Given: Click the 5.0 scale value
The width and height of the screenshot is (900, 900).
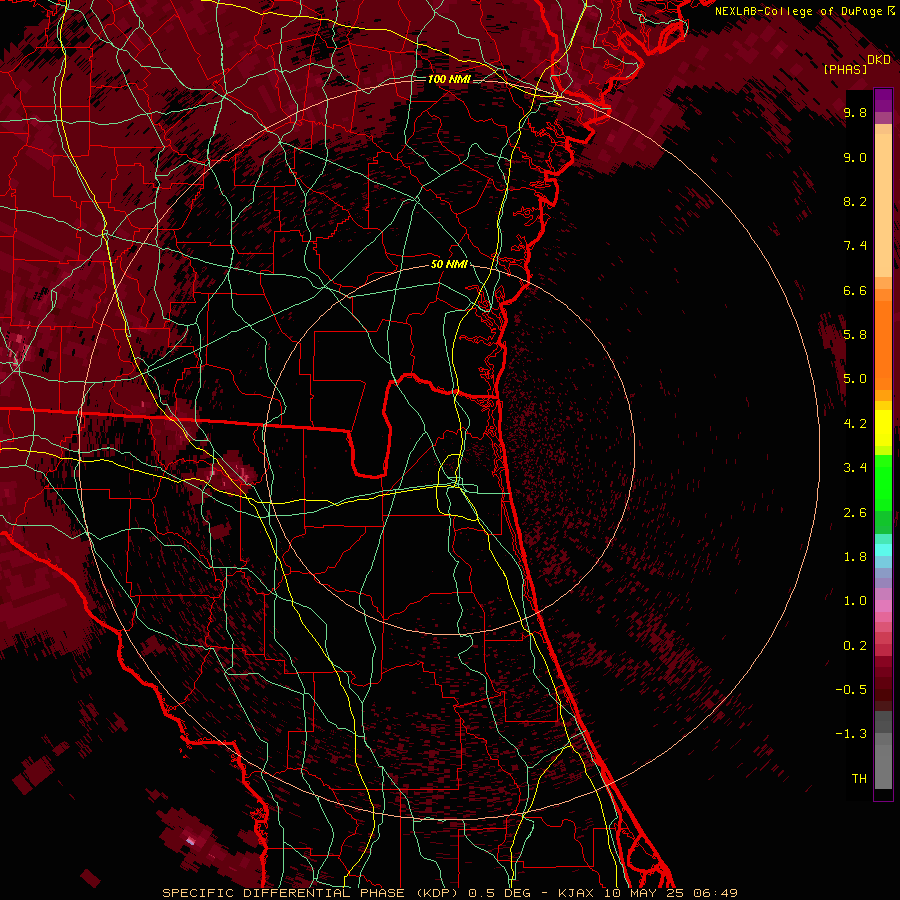Looking at the screenshot, I should point(855,379).
